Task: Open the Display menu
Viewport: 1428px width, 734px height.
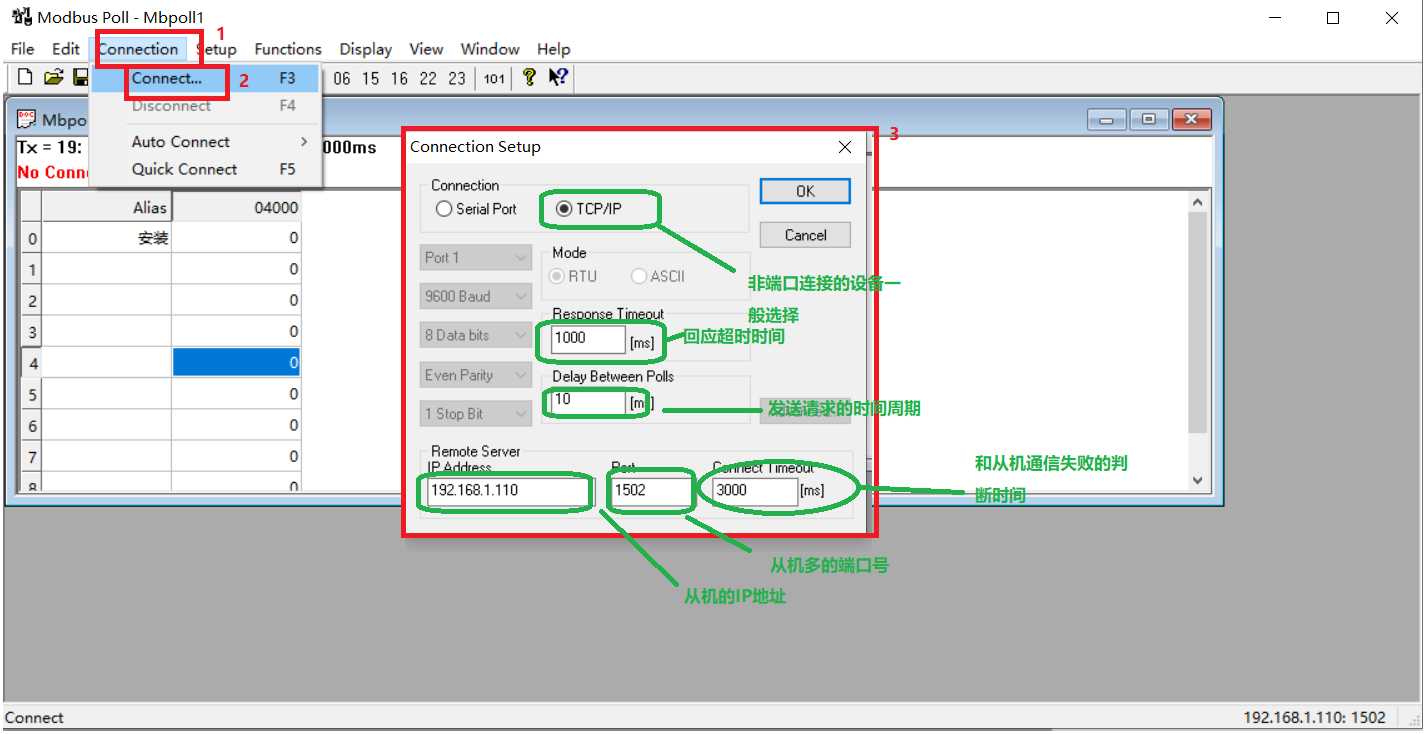Action: pyautogui.click(x=365, y=49)
